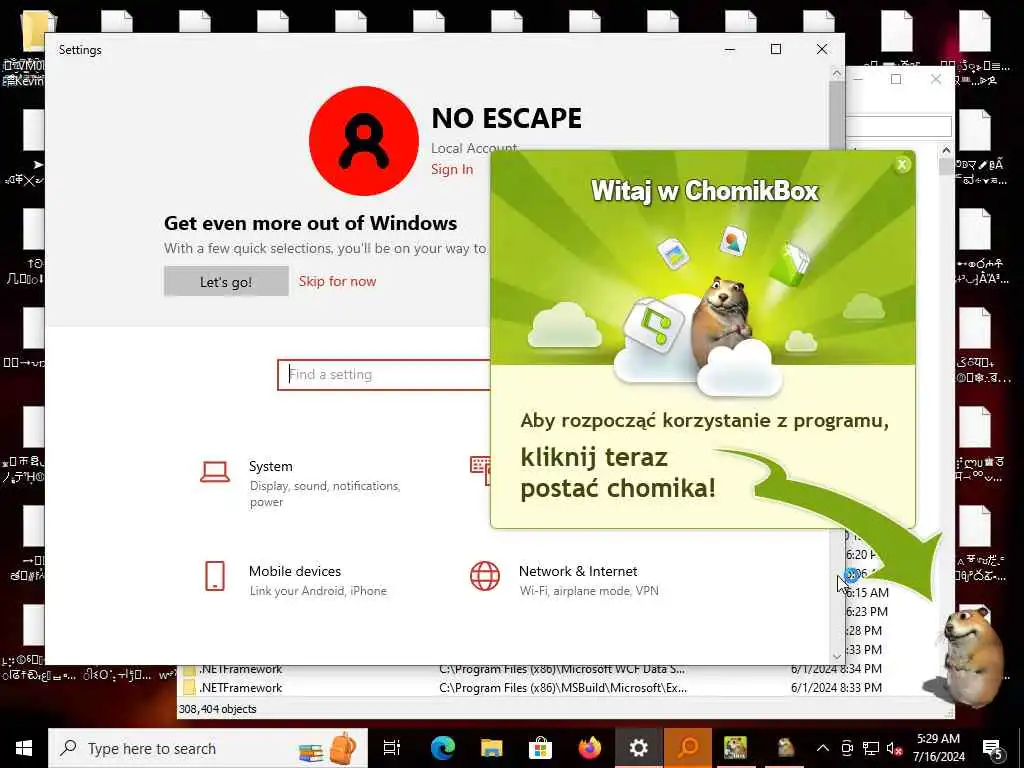
Task: Click the Settings gear taskbar icon
Action: click(639, 748)
